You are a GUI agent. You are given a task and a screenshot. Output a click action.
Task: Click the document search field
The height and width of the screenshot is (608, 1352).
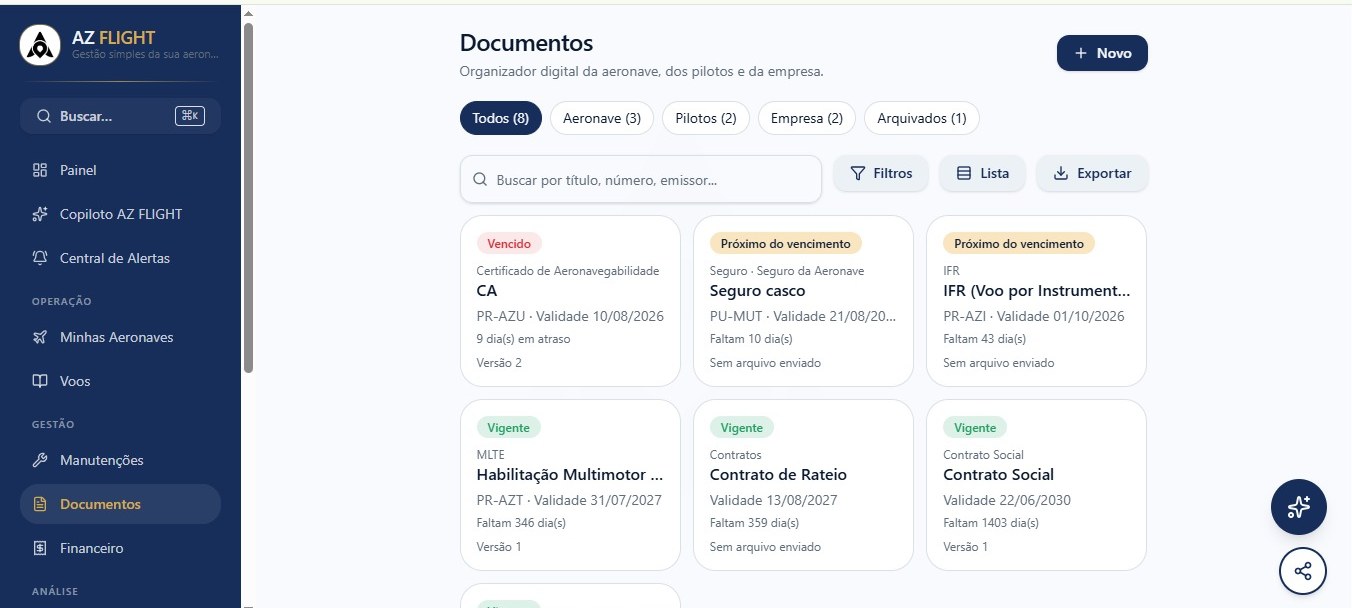(x=641, y=180)
